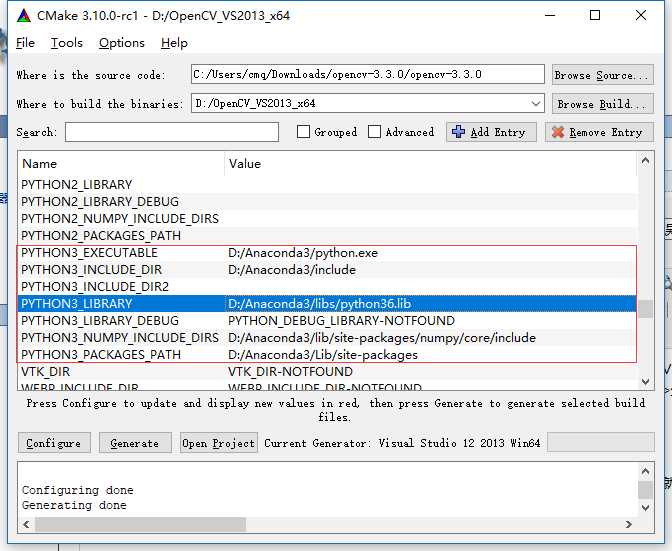
Task: Click the highlighted PYTHON3_LIBRARY name
Action: pyautogui.click(x=77, y=304)
